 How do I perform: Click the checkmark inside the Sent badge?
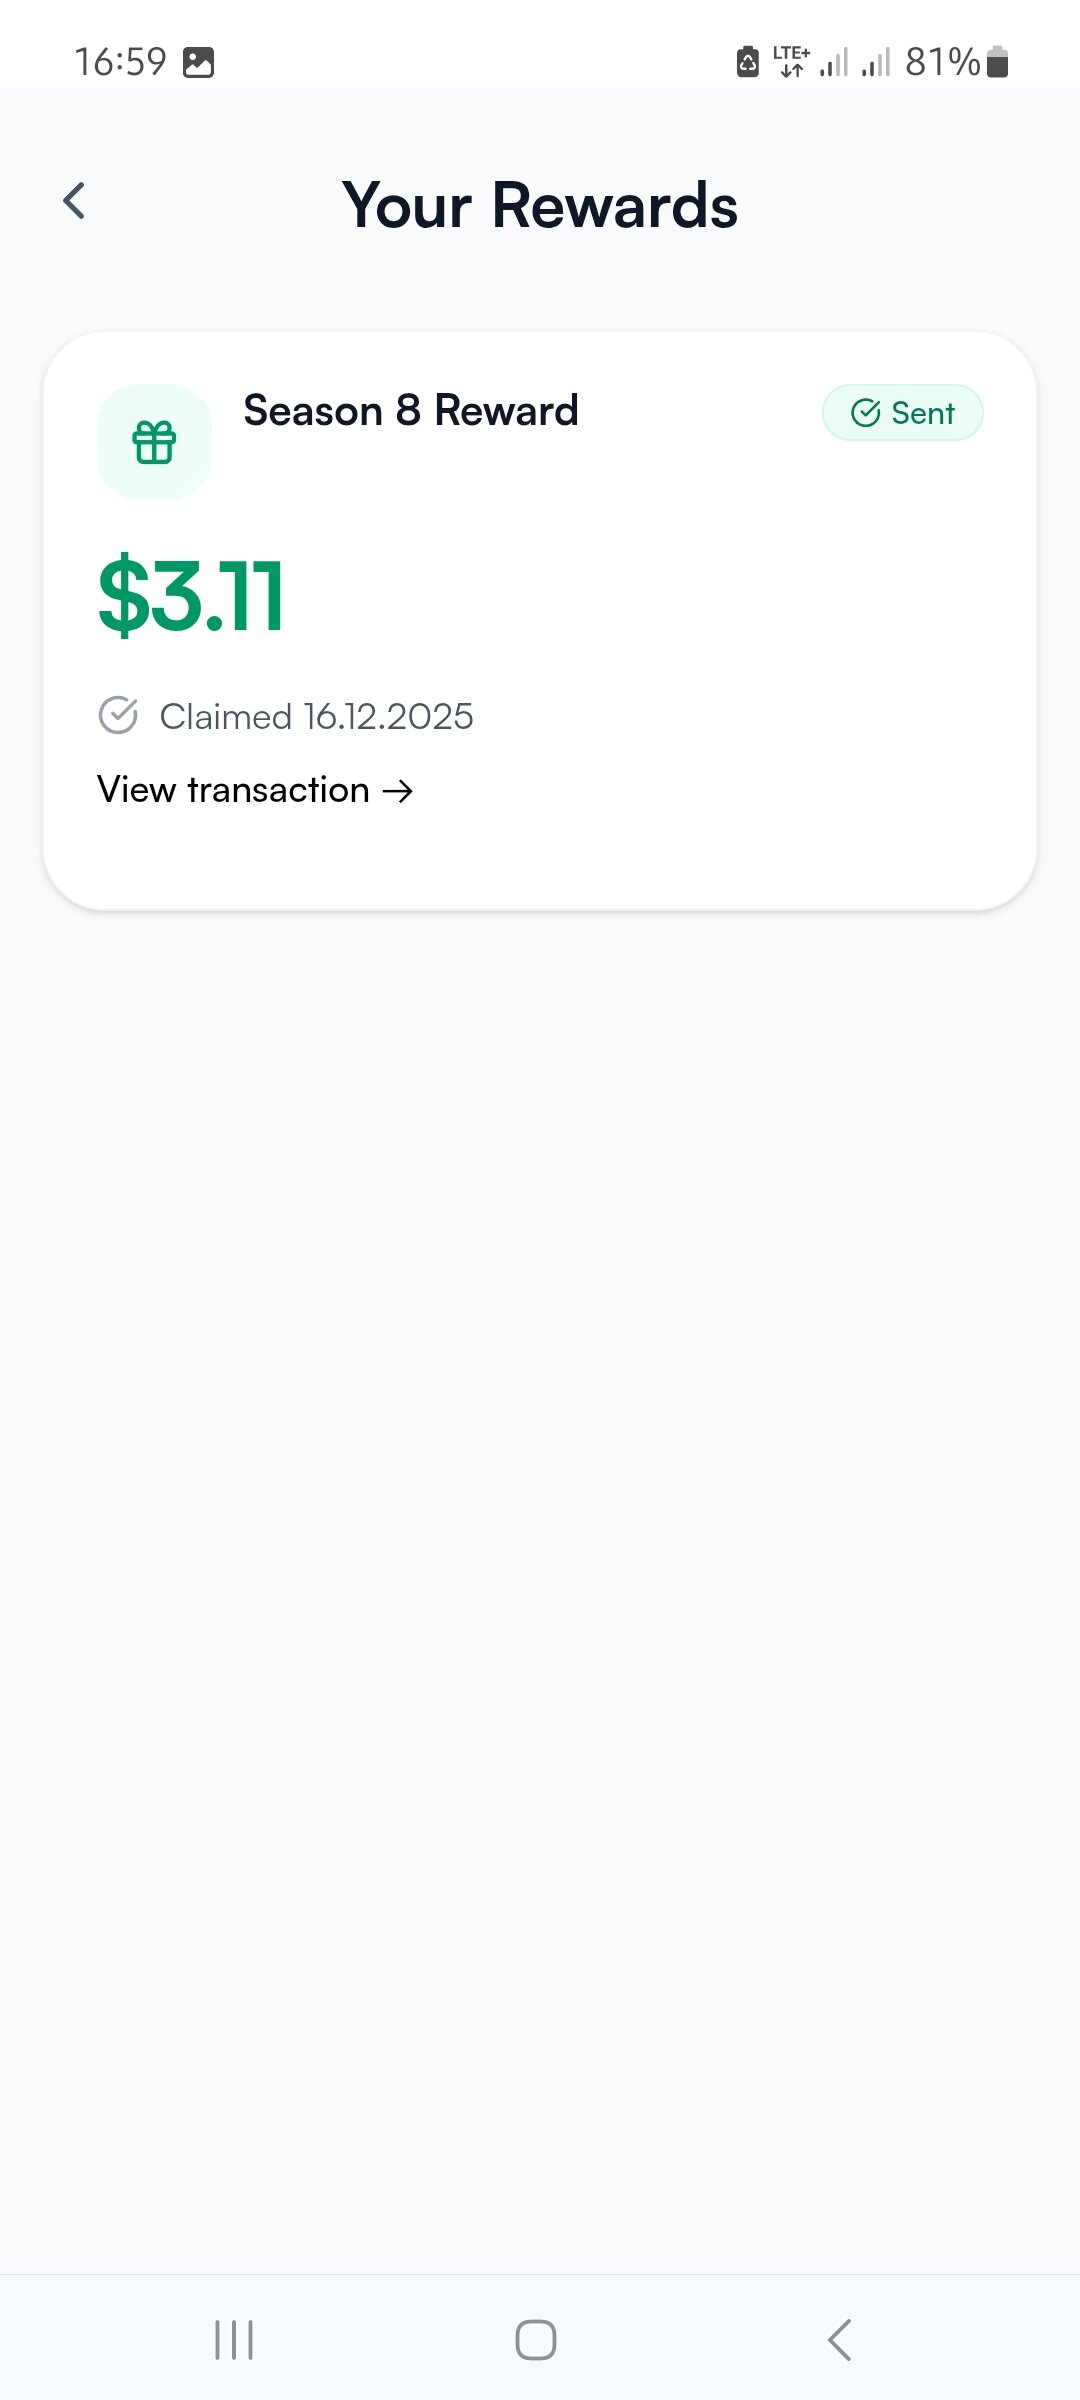point(865,413)
